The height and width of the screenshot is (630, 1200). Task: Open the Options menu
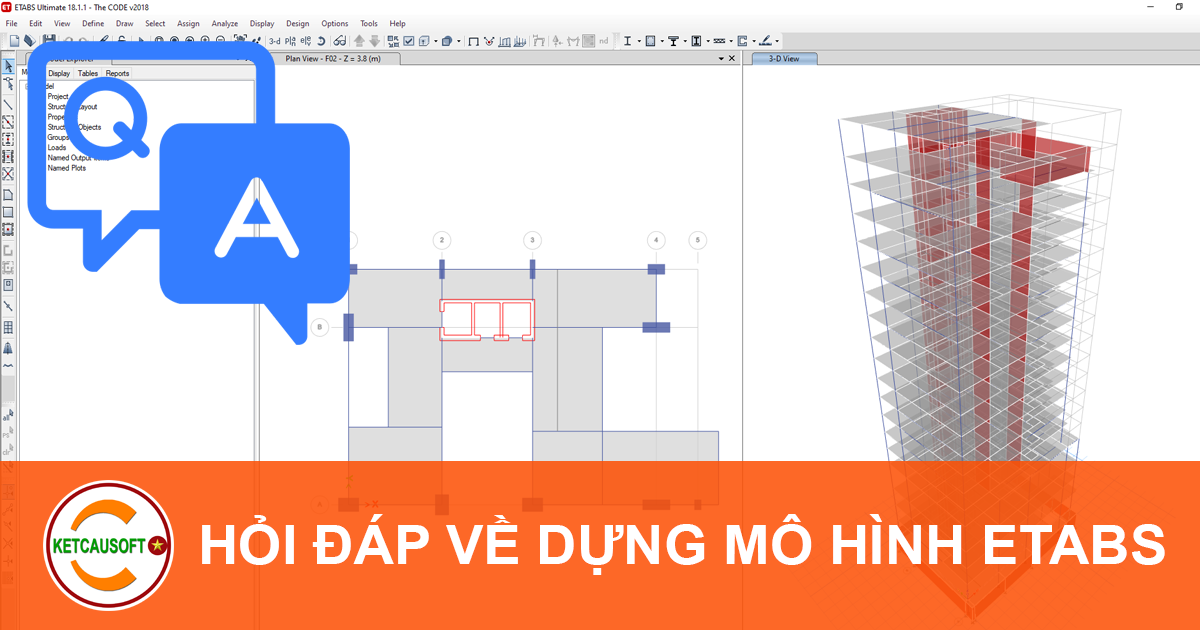coord(335,23)
